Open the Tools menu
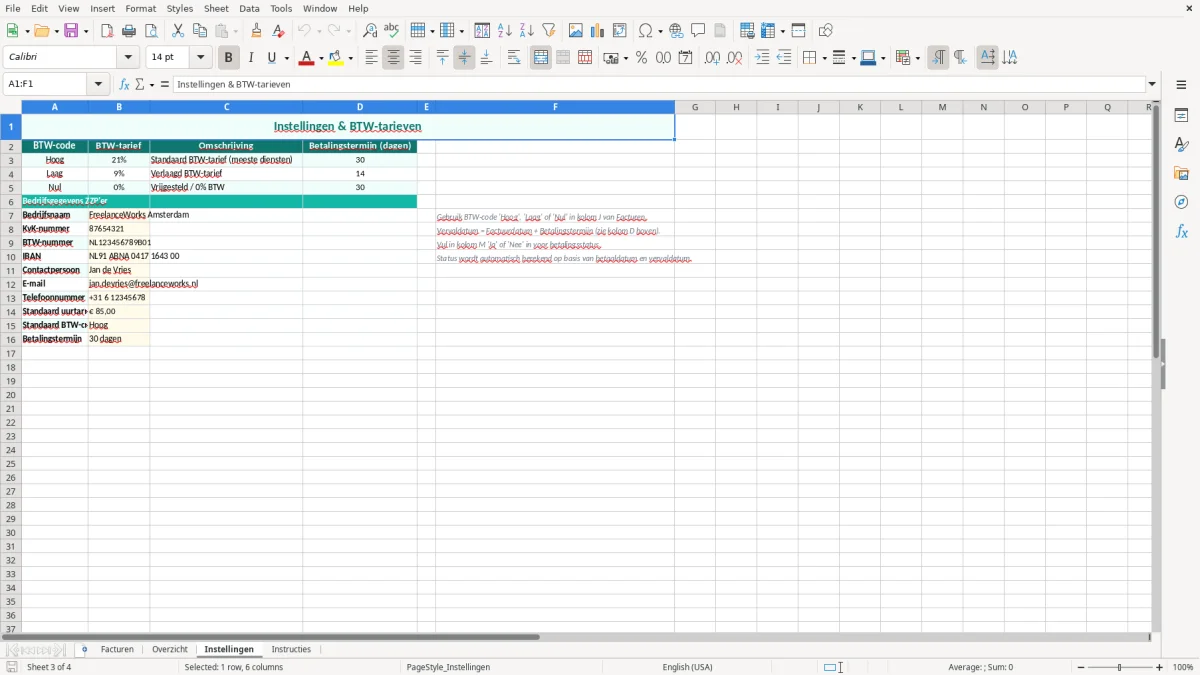The width and height of the screenshot is (1200, 675). coord(281,8)
